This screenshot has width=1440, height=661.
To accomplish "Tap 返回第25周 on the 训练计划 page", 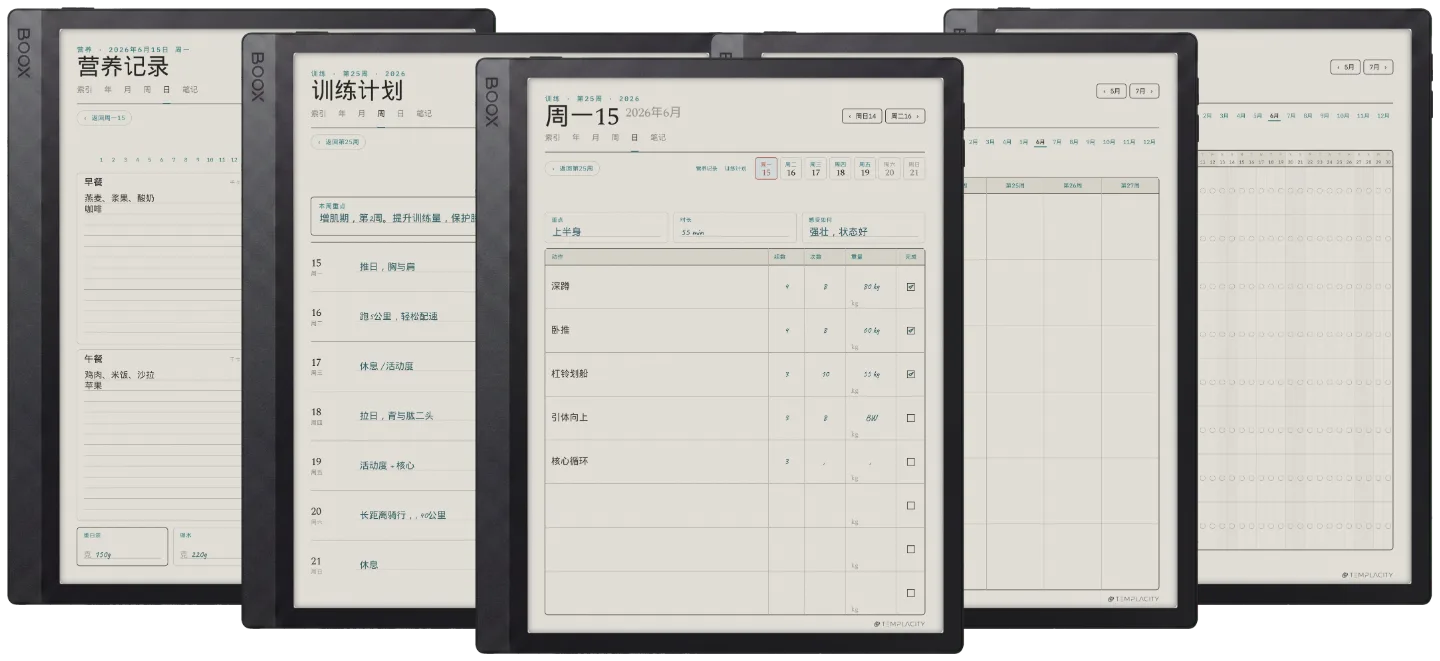I will click(338, 142).
